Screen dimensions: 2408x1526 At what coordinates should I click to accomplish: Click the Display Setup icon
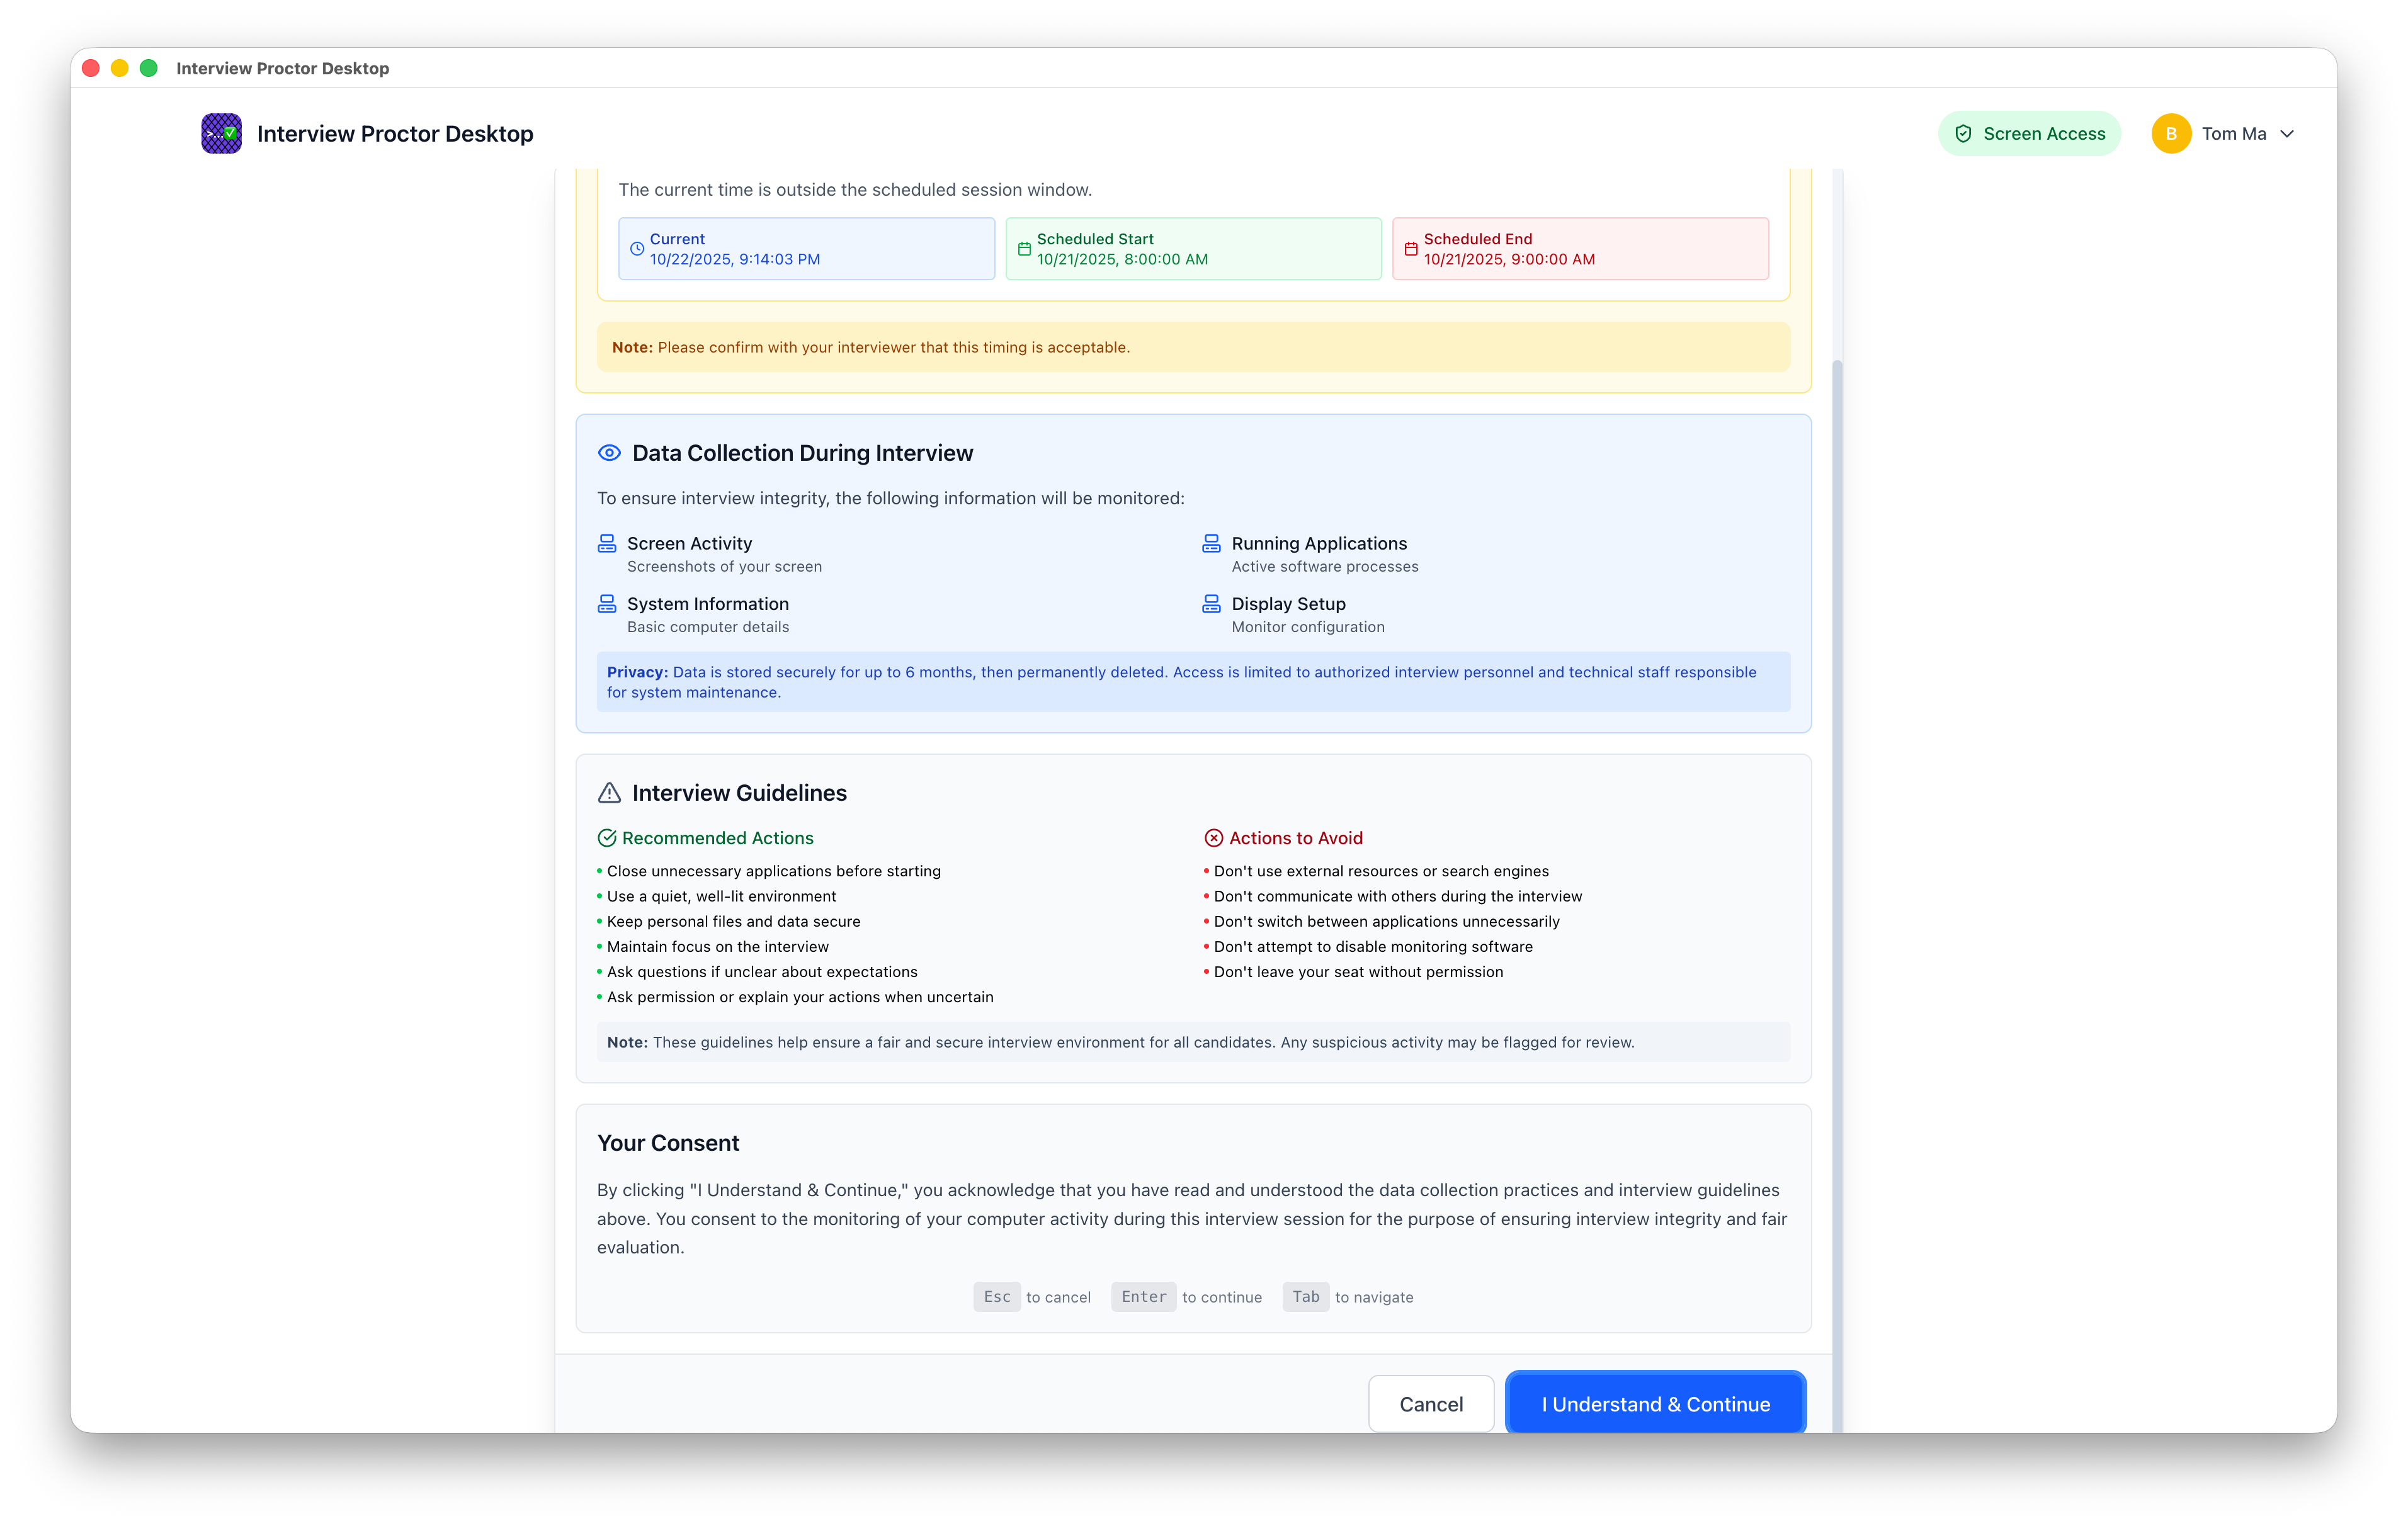[x=1211, y=604]
